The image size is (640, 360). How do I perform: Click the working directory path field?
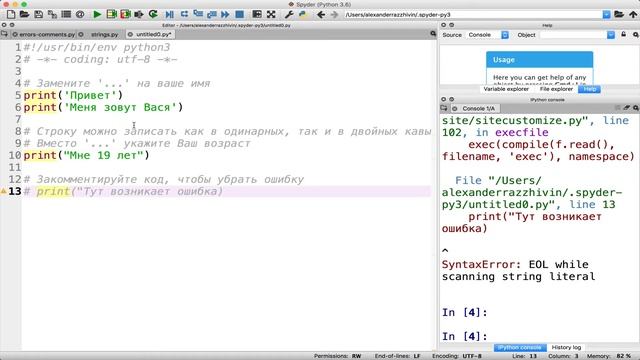[473, 15]
